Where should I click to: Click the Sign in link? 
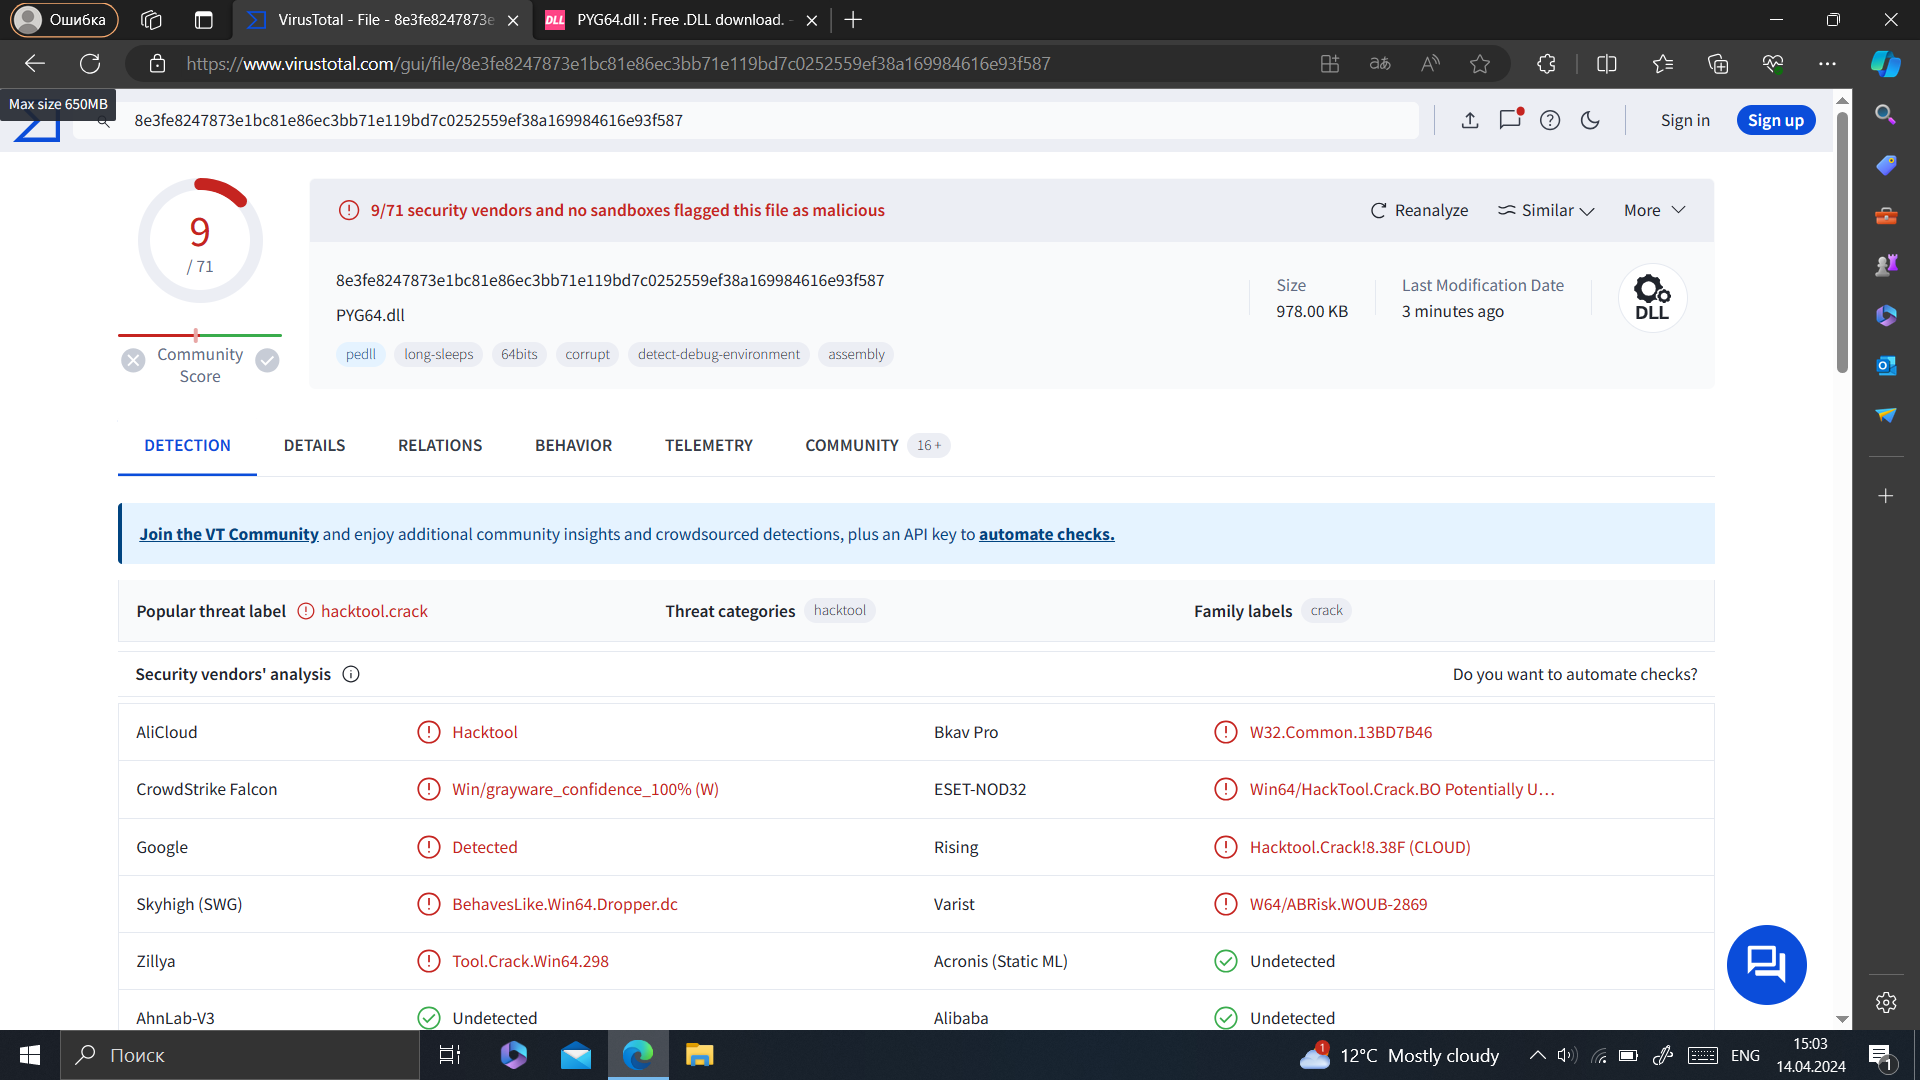pos(1685,120)
